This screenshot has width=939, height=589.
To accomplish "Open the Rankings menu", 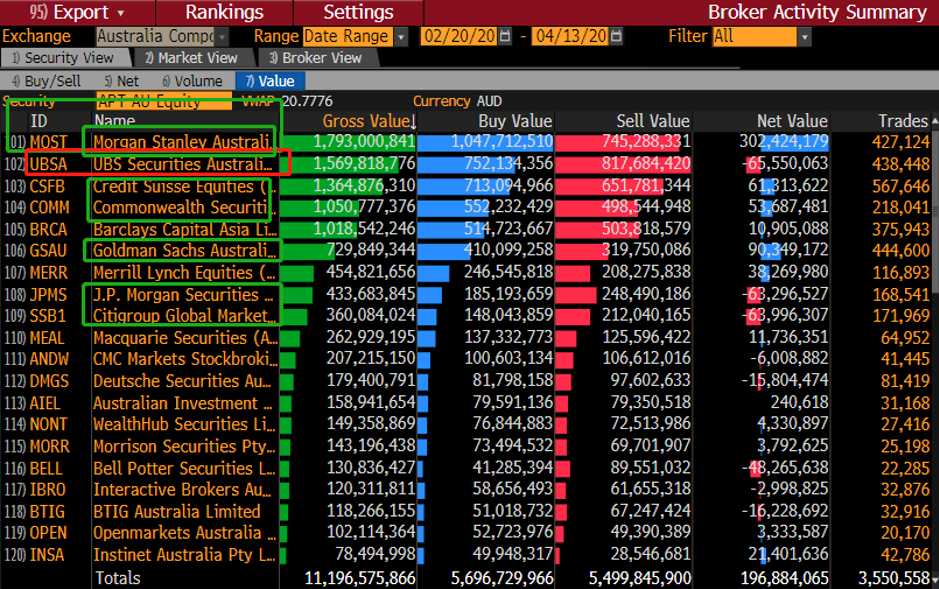I will tap(225, 13).
